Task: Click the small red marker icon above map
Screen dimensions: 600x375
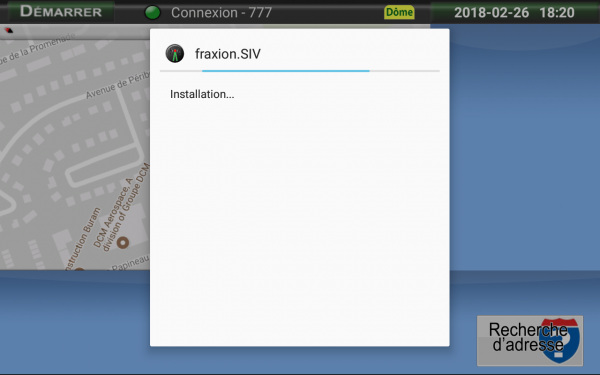Action: (8, 30)
